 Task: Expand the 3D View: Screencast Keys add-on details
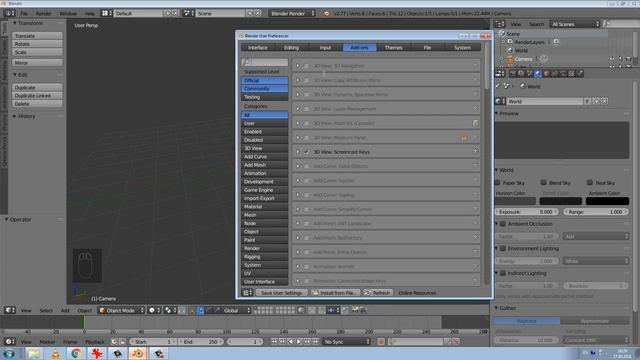tap(298, 152)
